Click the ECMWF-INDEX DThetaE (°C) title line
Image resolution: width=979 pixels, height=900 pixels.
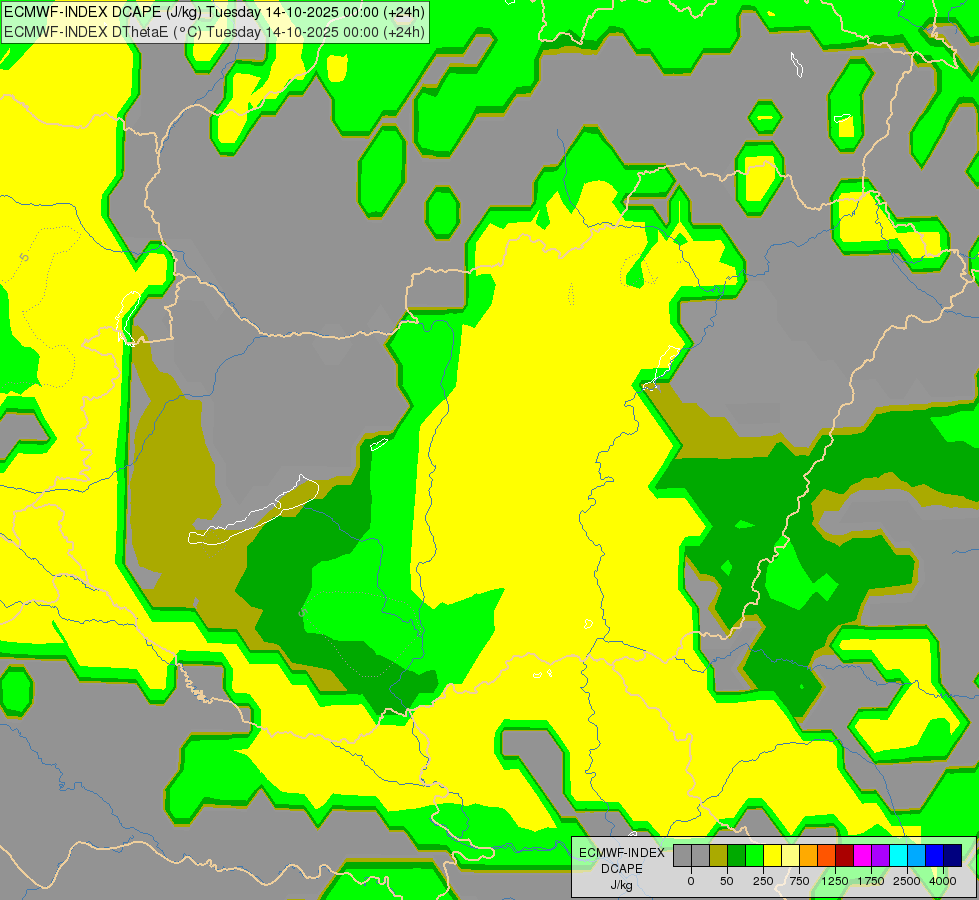pyautogui.click(x=214, y=32)
